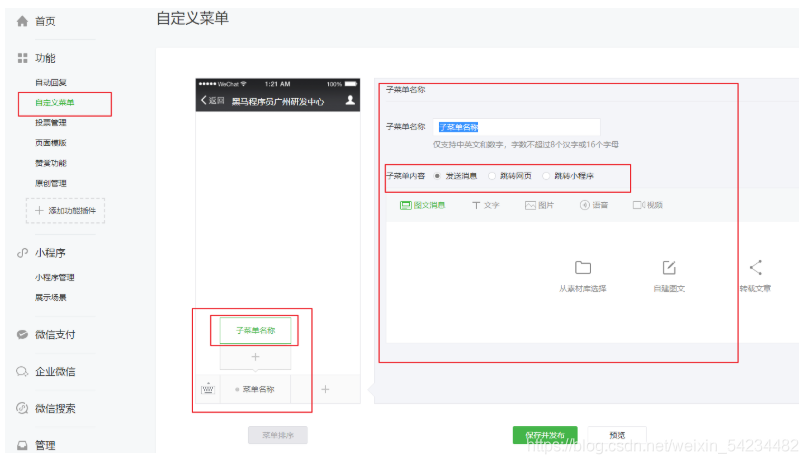Open 原创管理 in the sidebar
The height and width of the screenshot is (464, 808).
coord(50,183)
